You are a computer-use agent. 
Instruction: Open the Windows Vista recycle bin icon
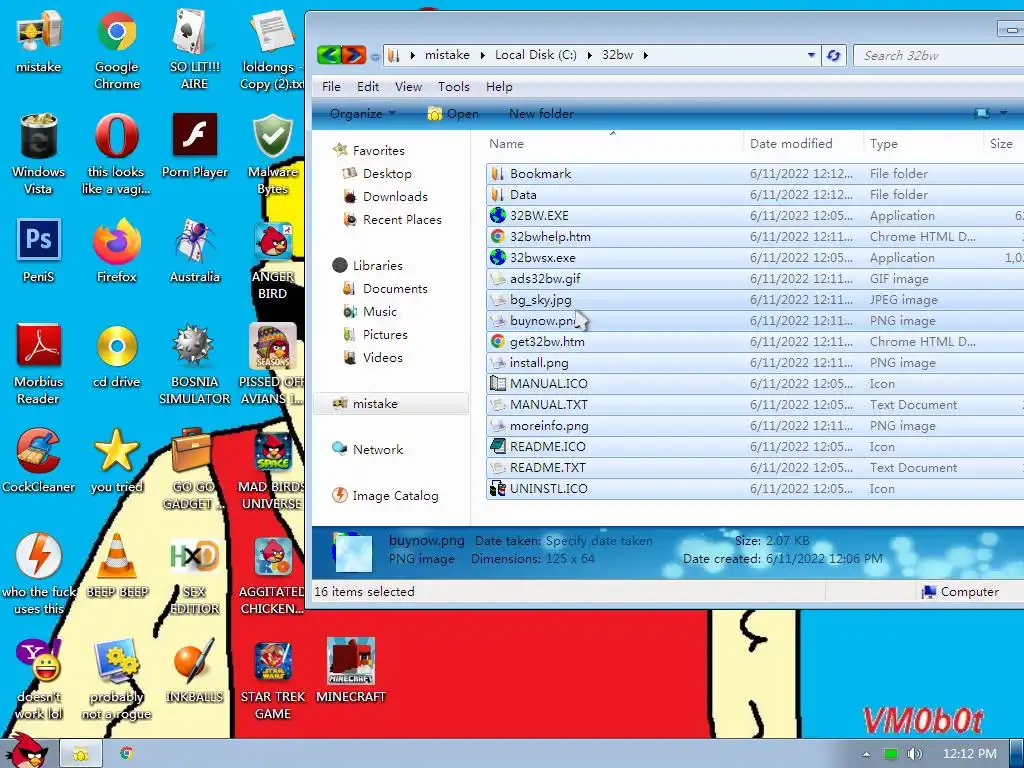click(39, 153)
